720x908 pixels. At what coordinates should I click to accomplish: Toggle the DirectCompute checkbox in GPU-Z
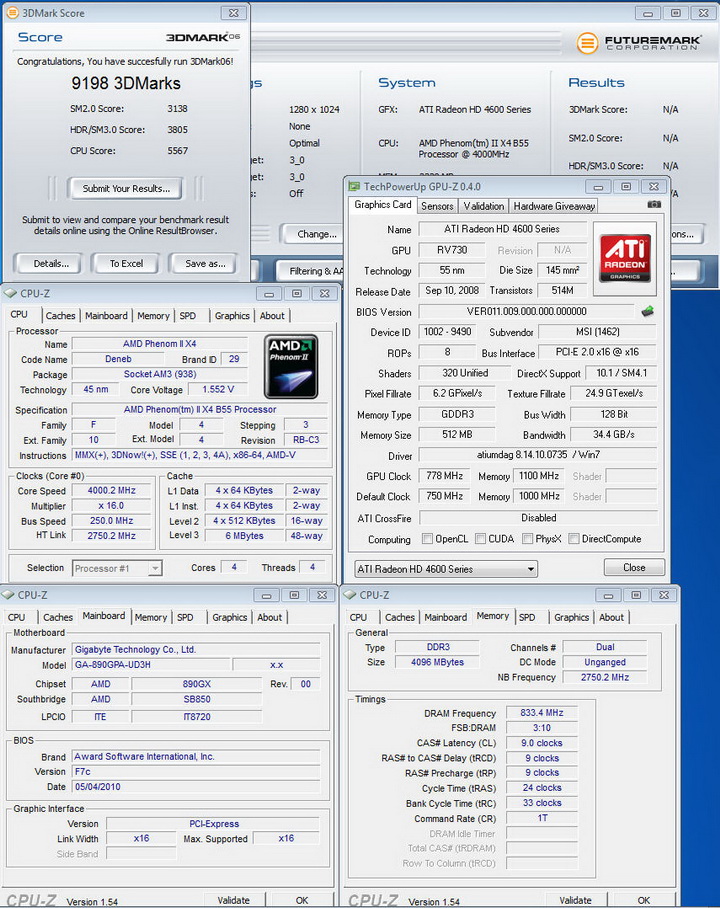tap(574, 539)
